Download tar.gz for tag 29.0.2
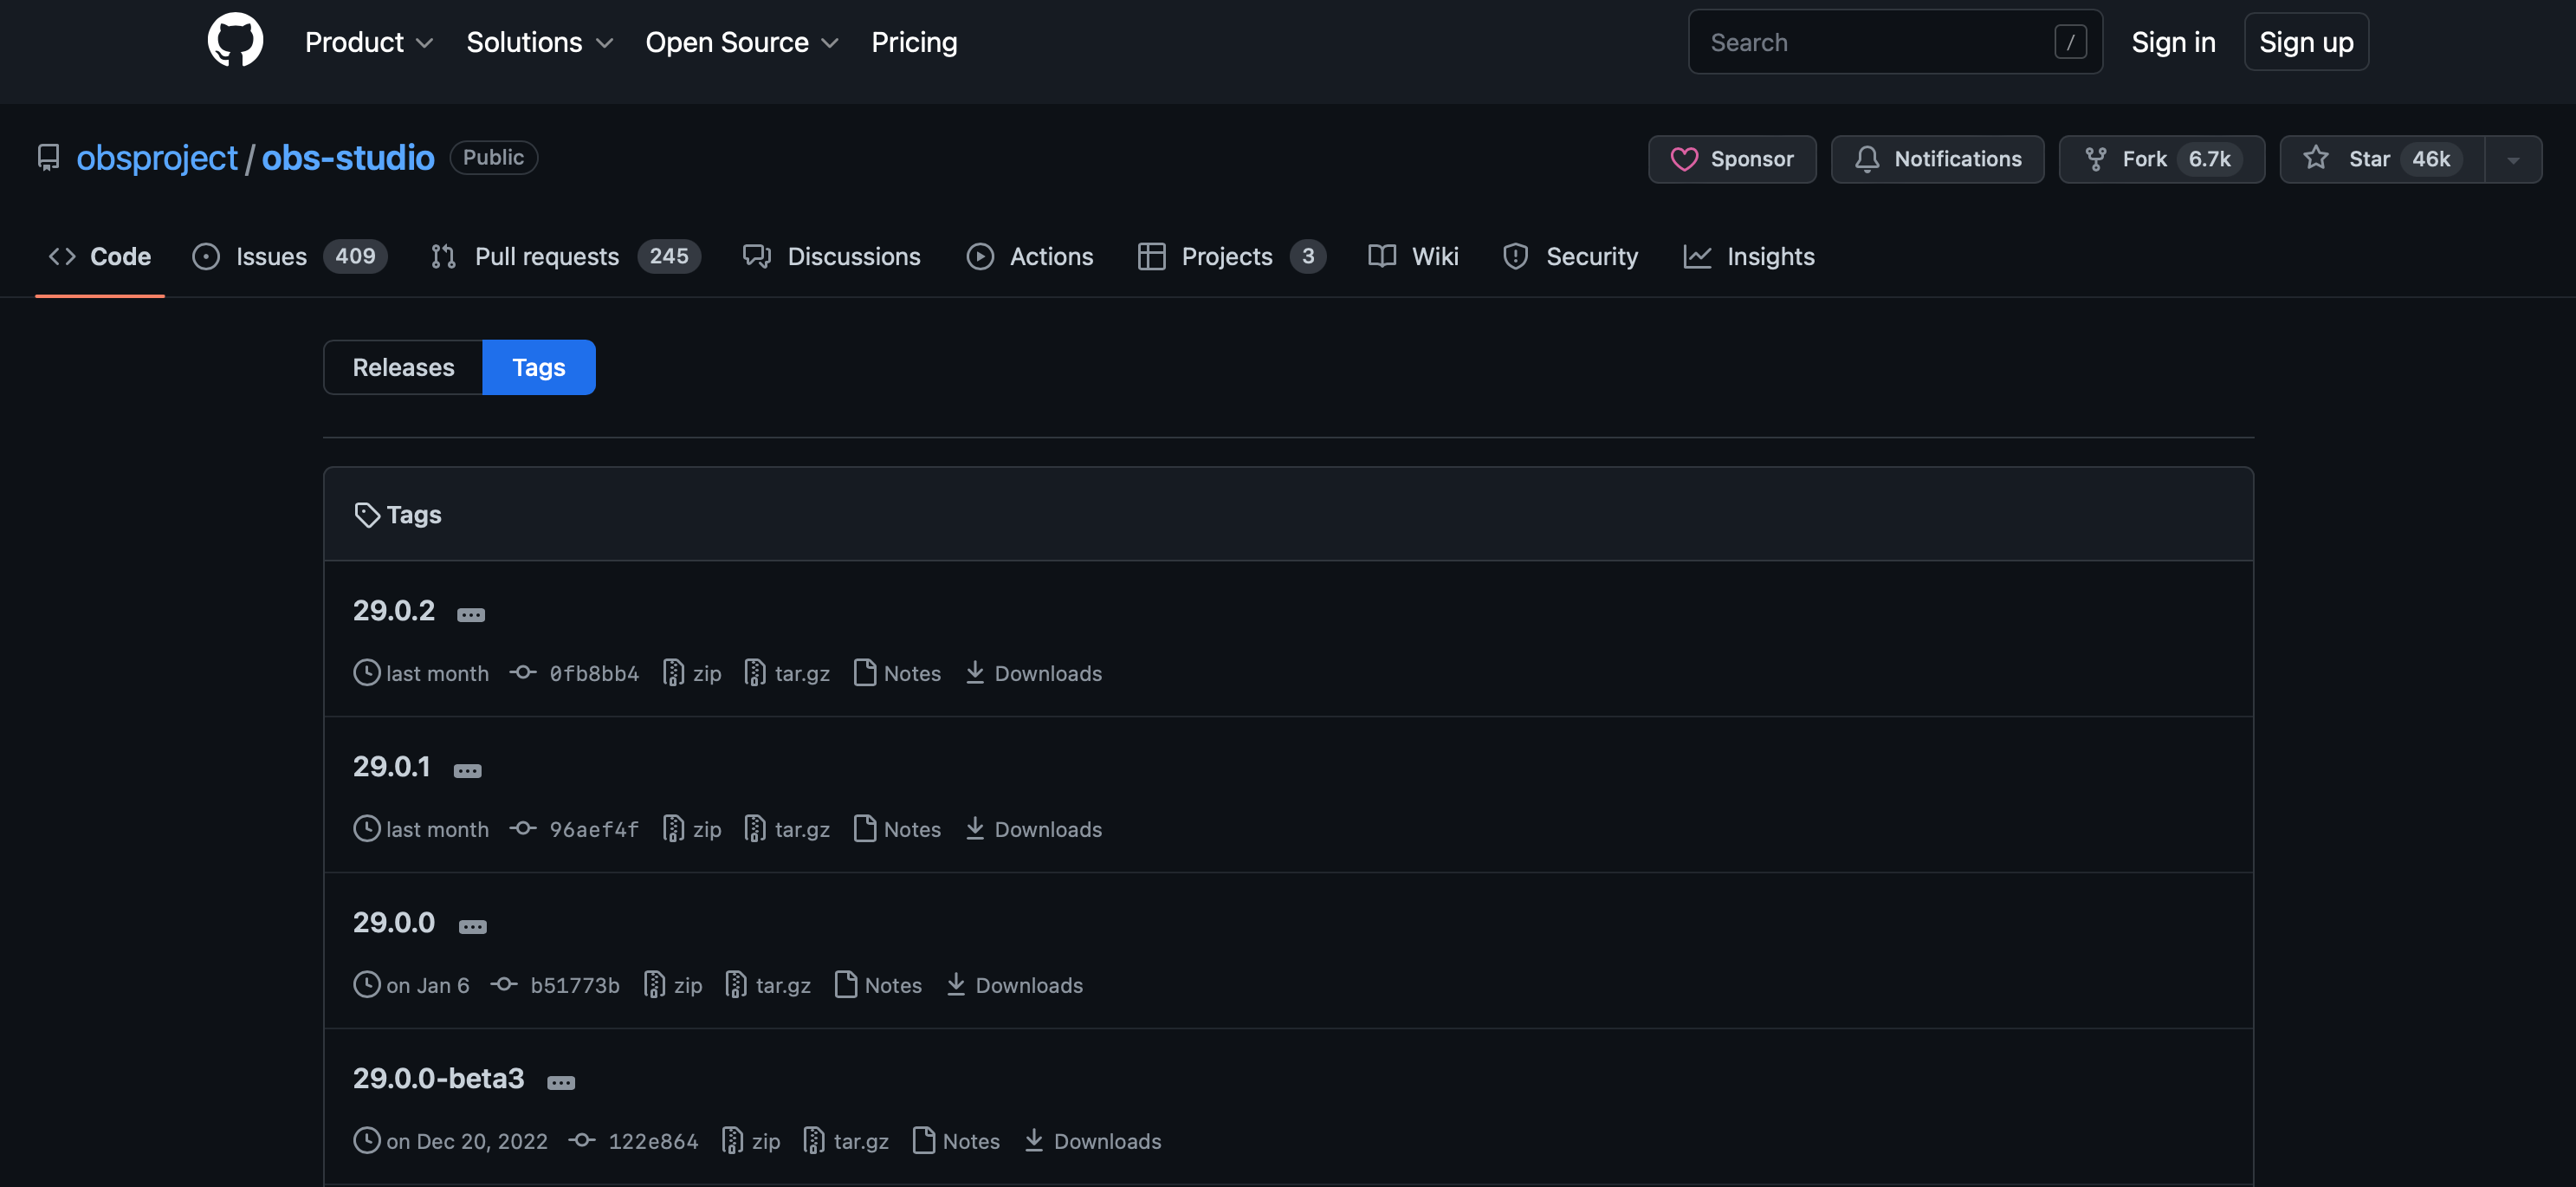 coord(788,673)
